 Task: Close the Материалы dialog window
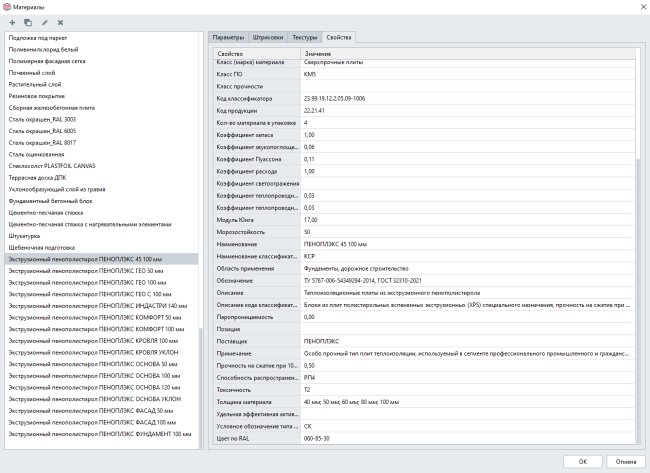(635, 6)
